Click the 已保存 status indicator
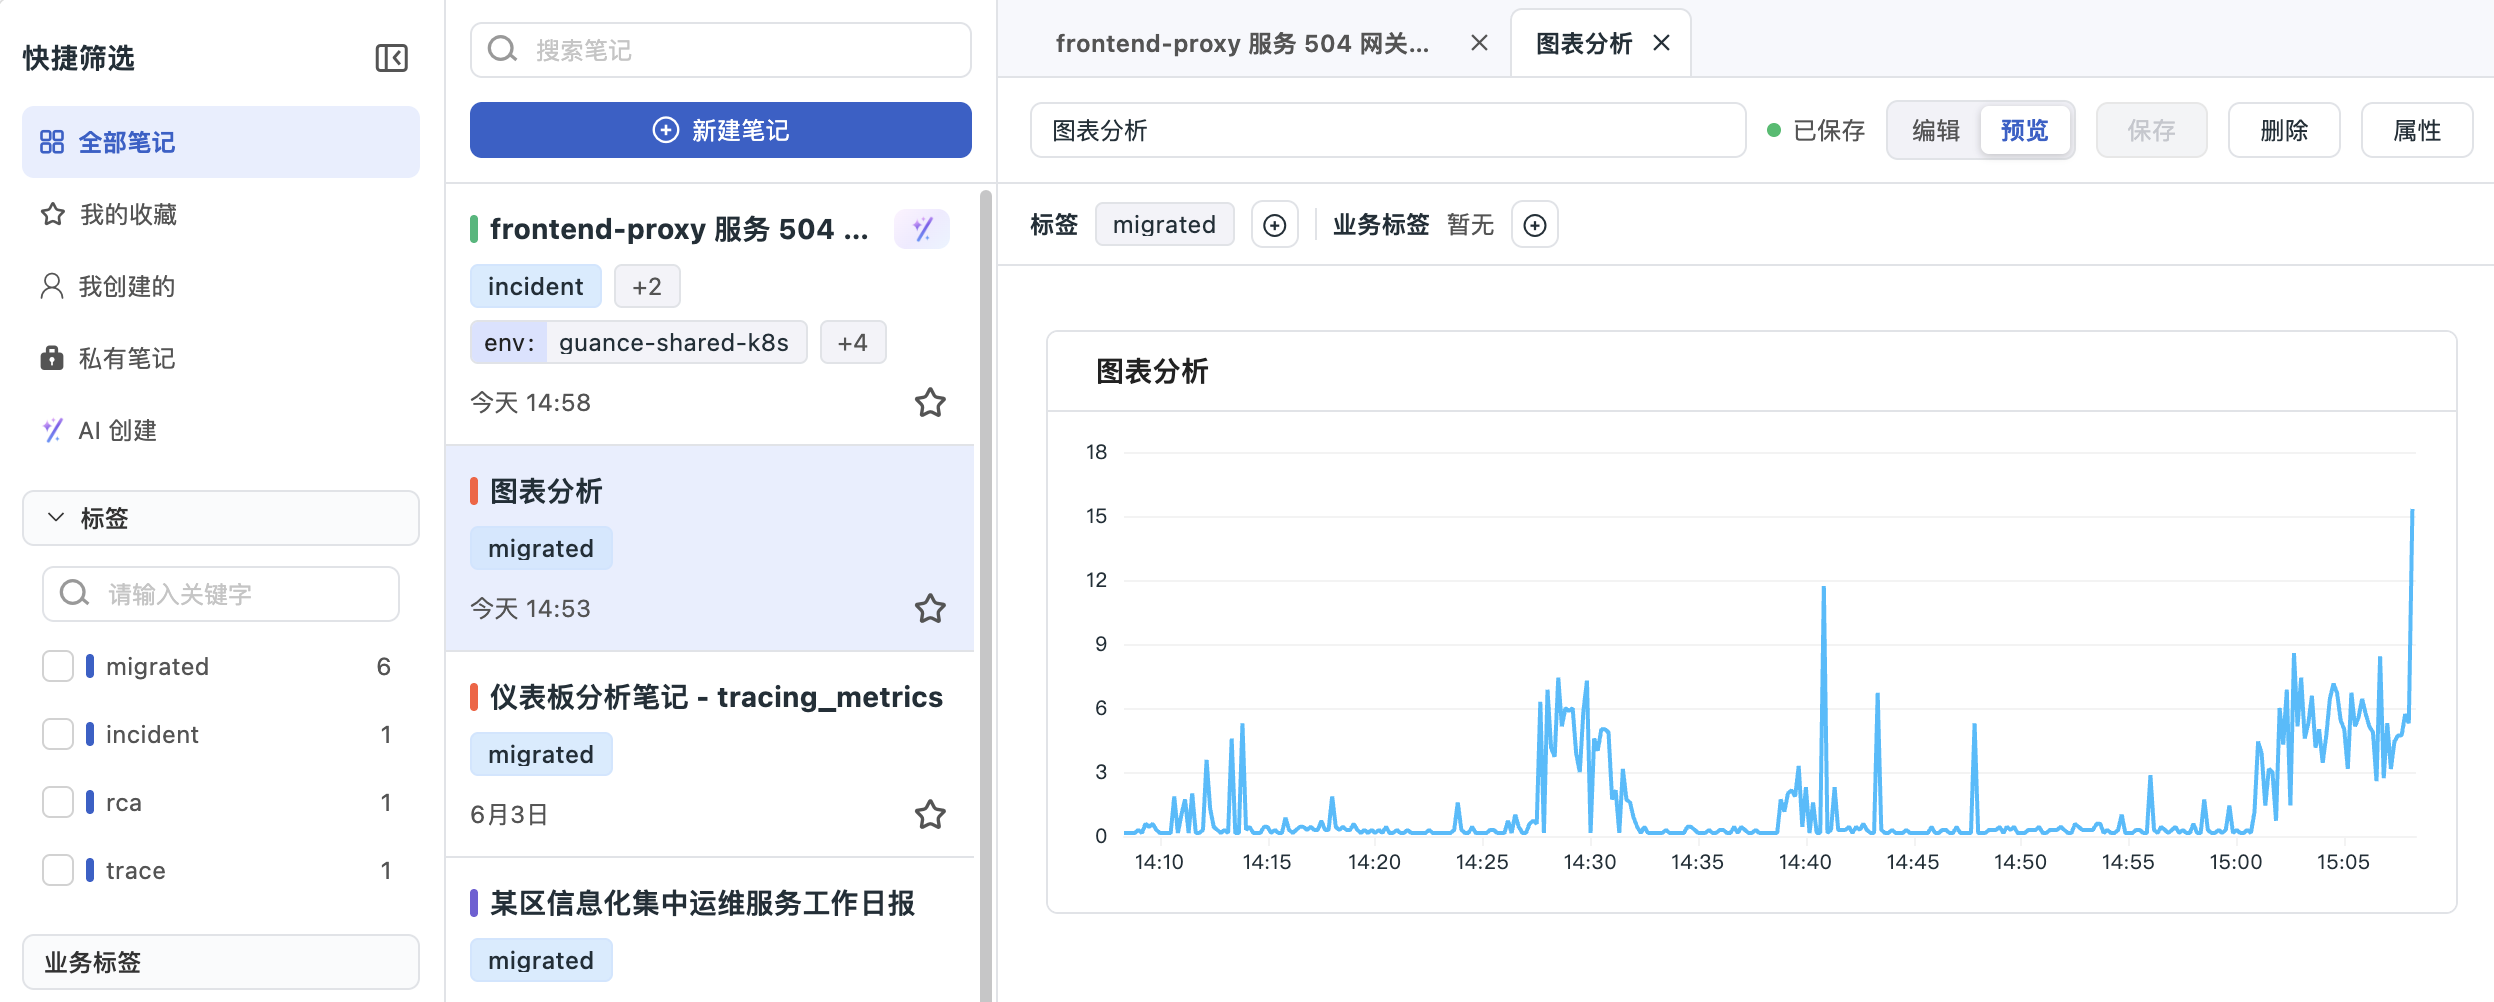 pos(1816,130)
